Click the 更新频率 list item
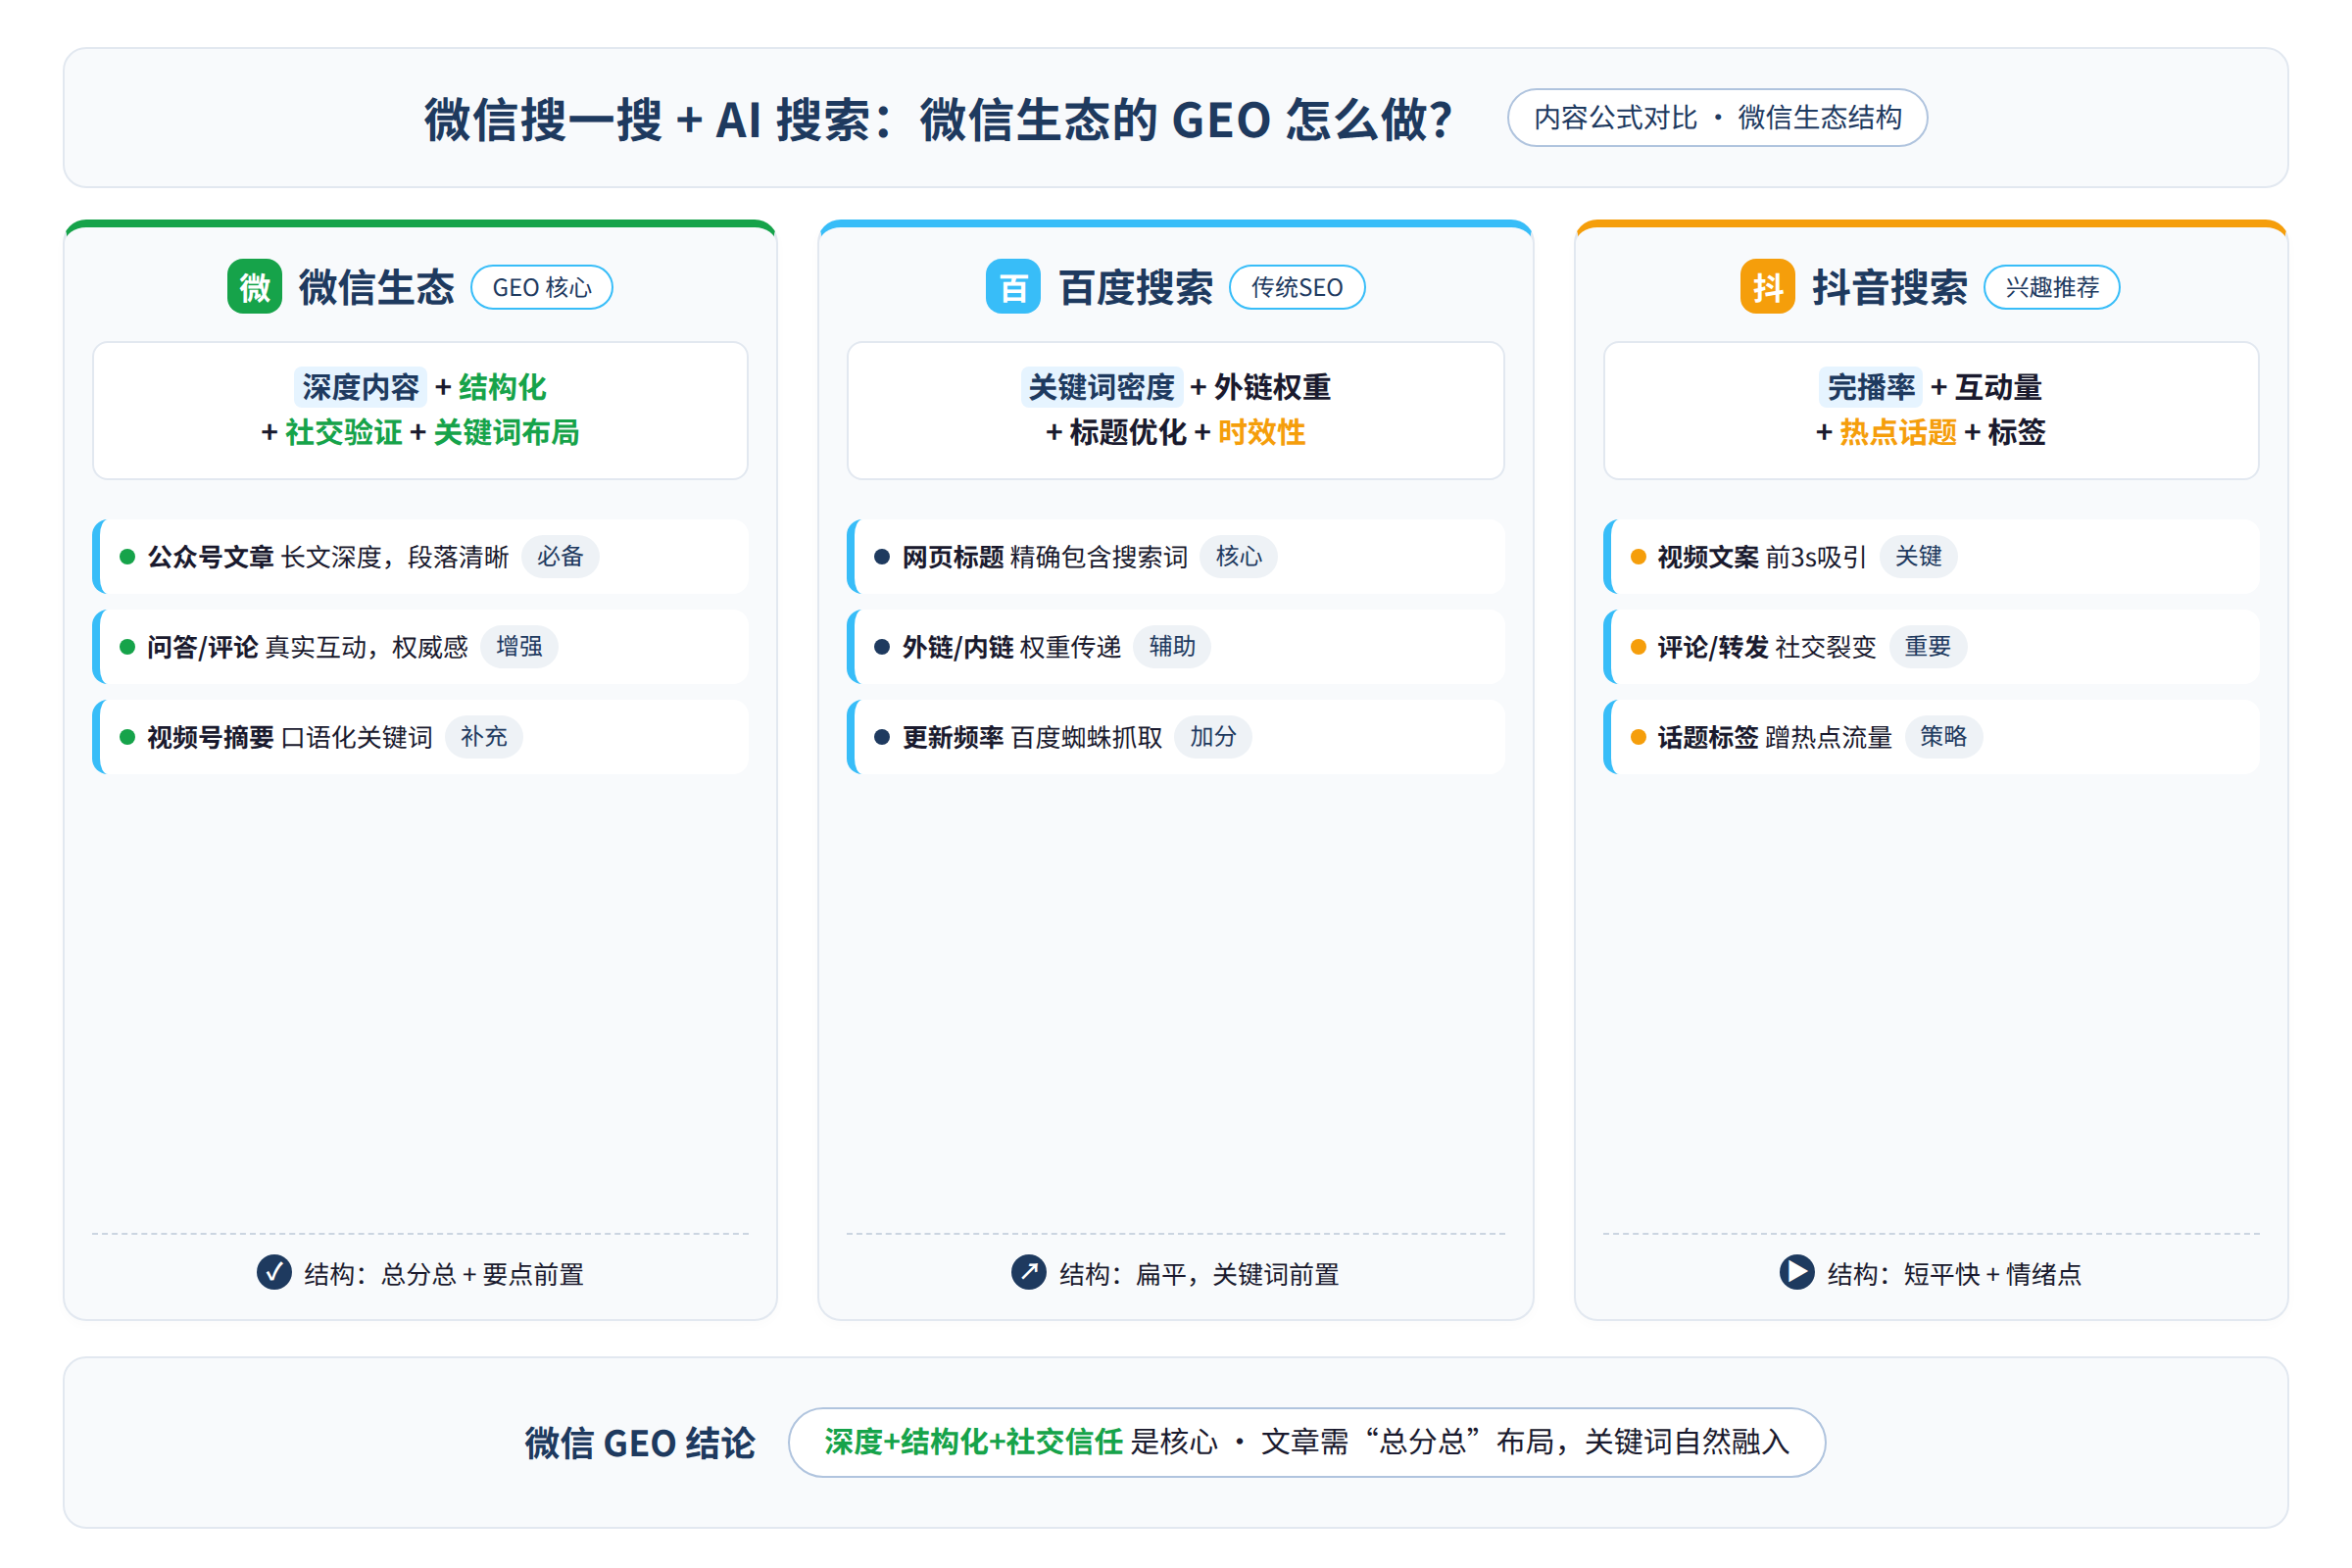 pos(1175,736)
